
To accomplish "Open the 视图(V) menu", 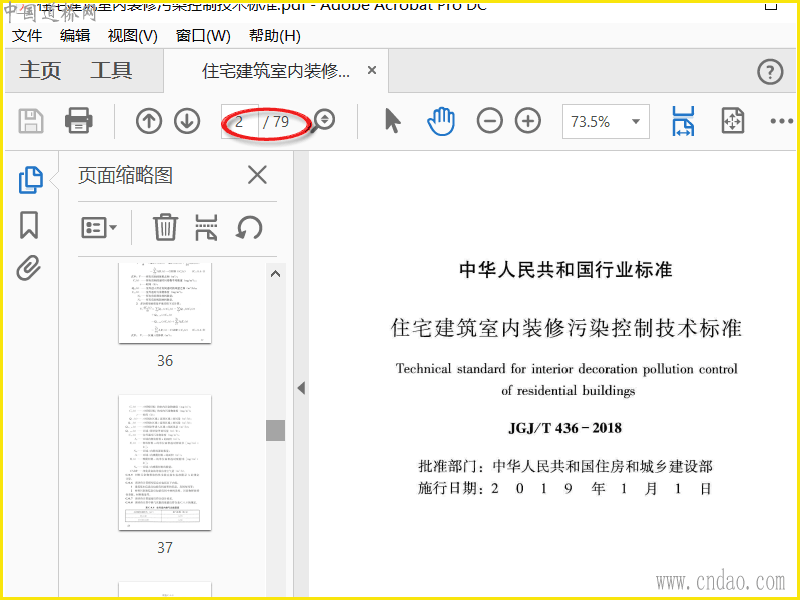I will (133, 36).
